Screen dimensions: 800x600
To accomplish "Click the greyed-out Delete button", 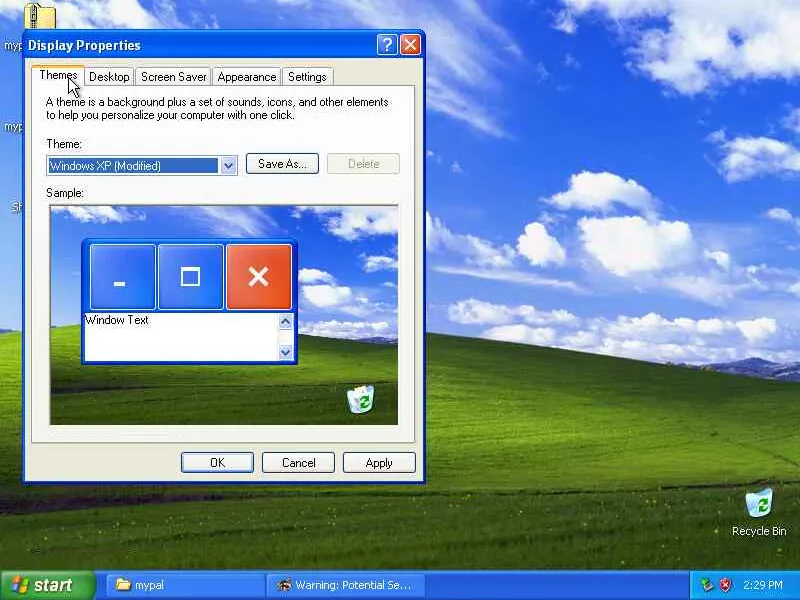I will click(363, 164).
